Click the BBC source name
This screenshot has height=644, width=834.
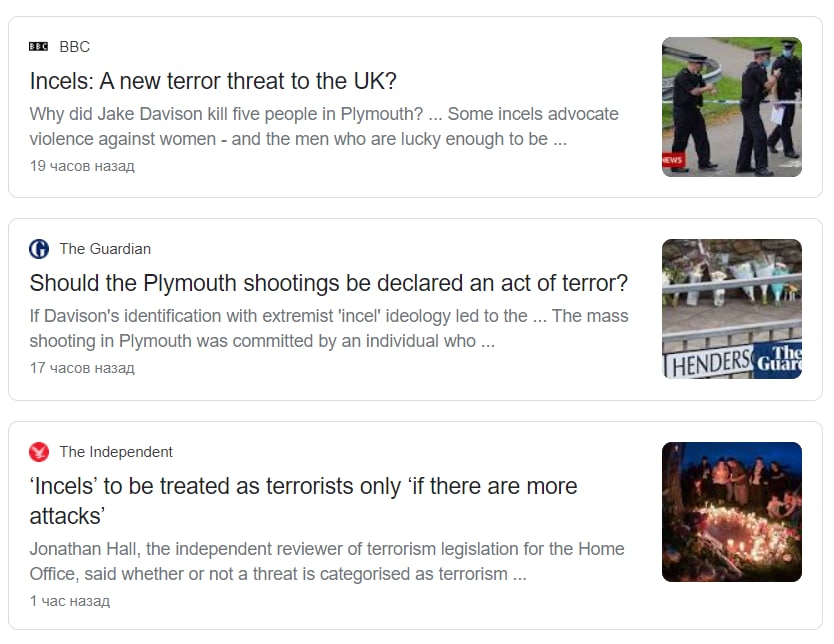click(74, 47)
